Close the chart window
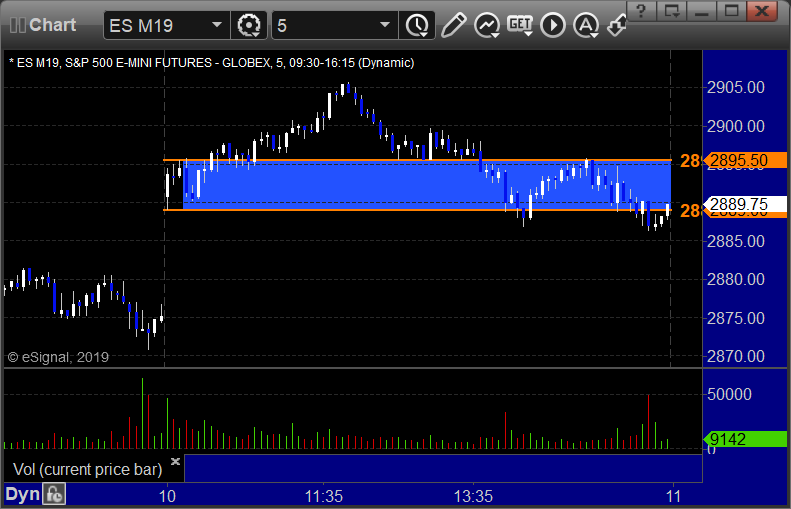 click(x=762, y=11)
